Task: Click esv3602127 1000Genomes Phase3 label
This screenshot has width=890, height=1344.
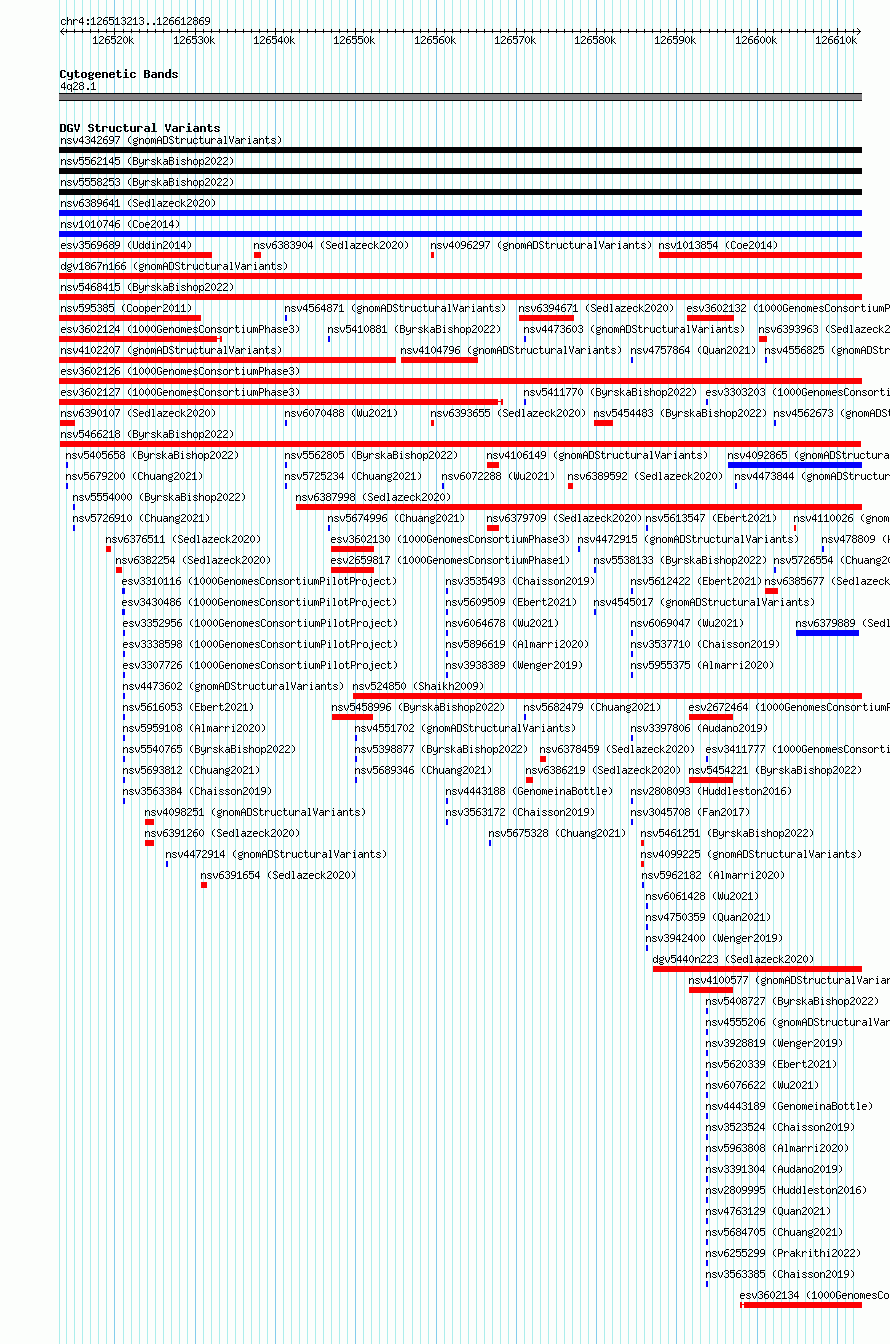Action: click(180, 392)
